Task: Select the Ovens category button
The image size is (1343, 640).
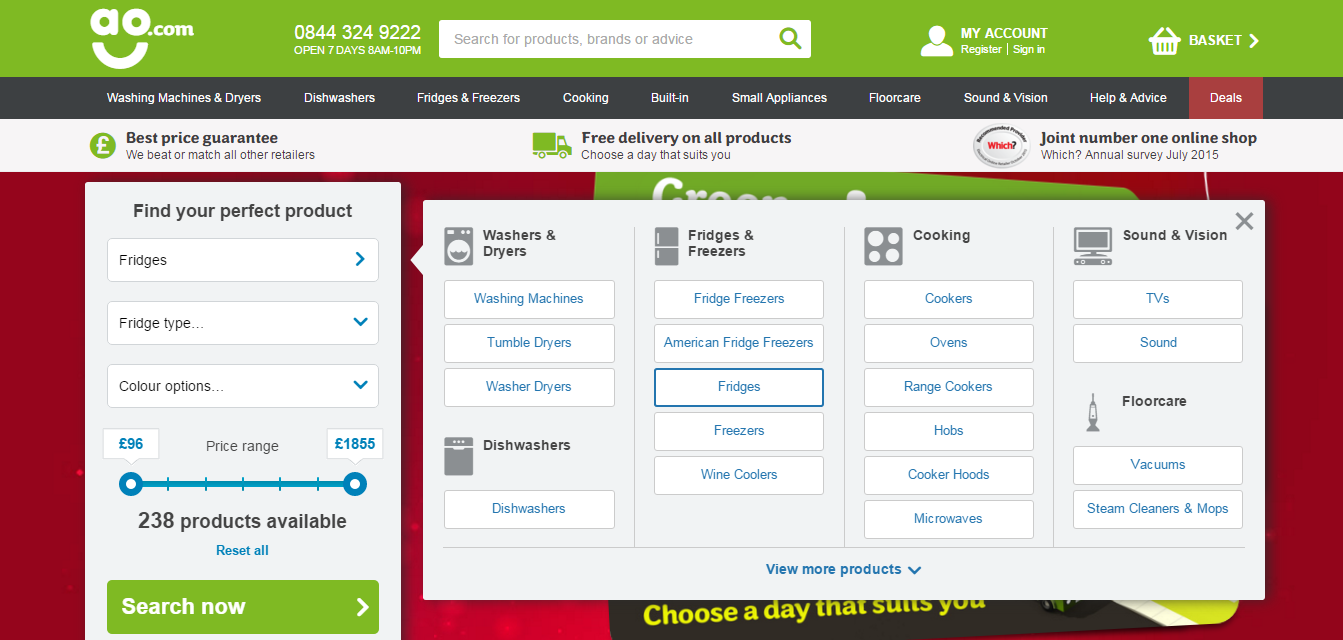Action: 949,343
